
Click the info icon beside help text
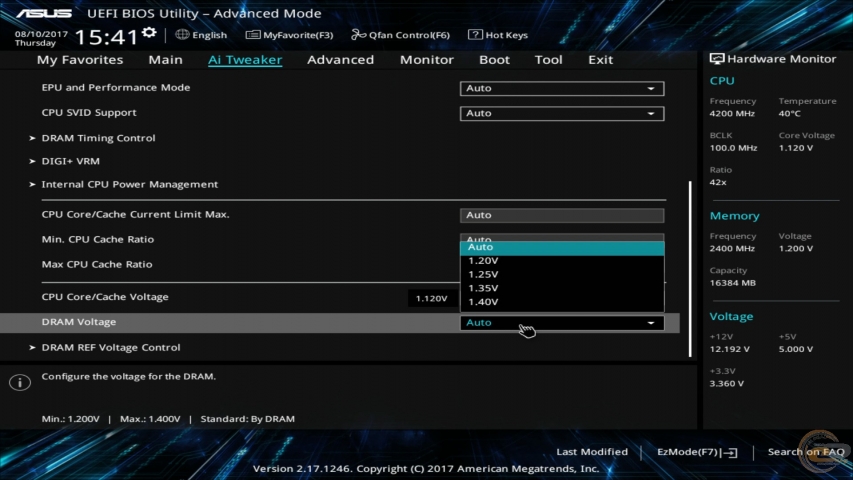[20, 383]
